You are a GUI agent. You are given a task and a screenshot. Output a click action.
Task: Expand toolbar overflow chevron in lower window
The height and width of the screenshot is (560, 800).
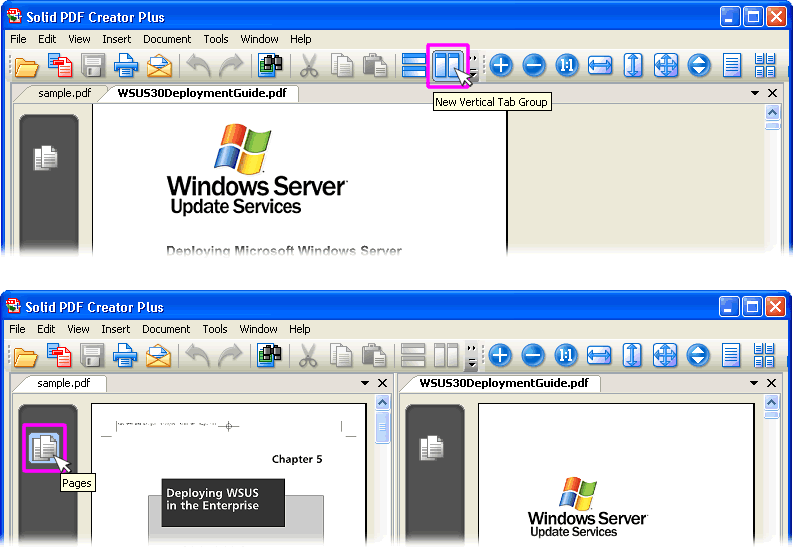472,348
